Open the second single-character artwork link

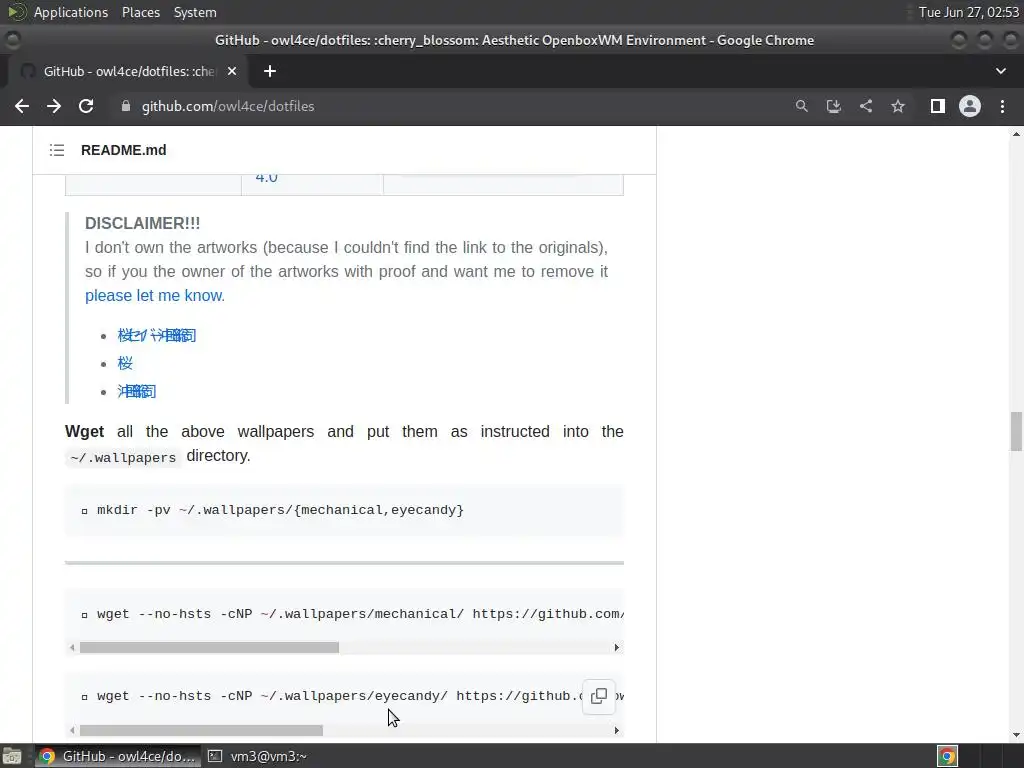tap(125, 363)
